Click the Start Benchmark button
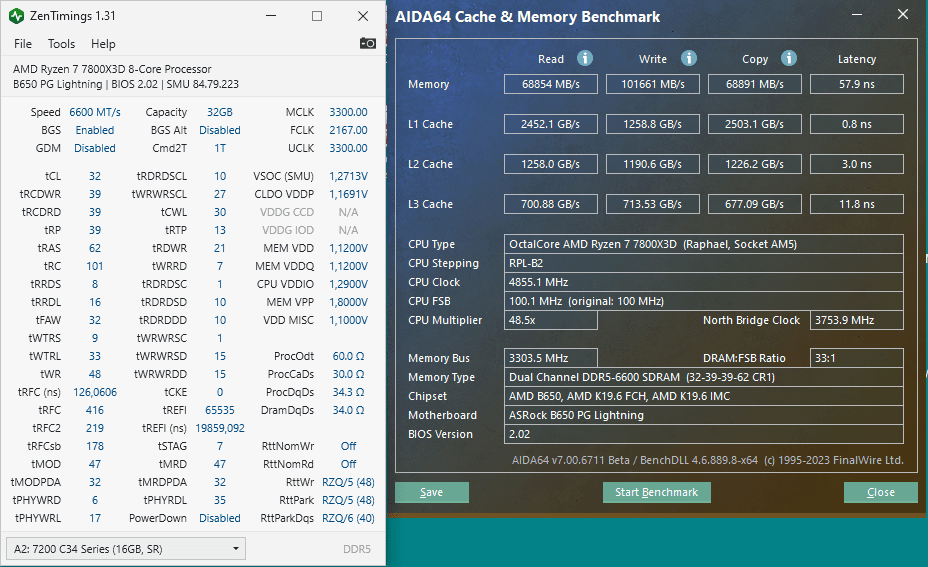This screenshot has height=567, width=928. (x=656, y=492)
